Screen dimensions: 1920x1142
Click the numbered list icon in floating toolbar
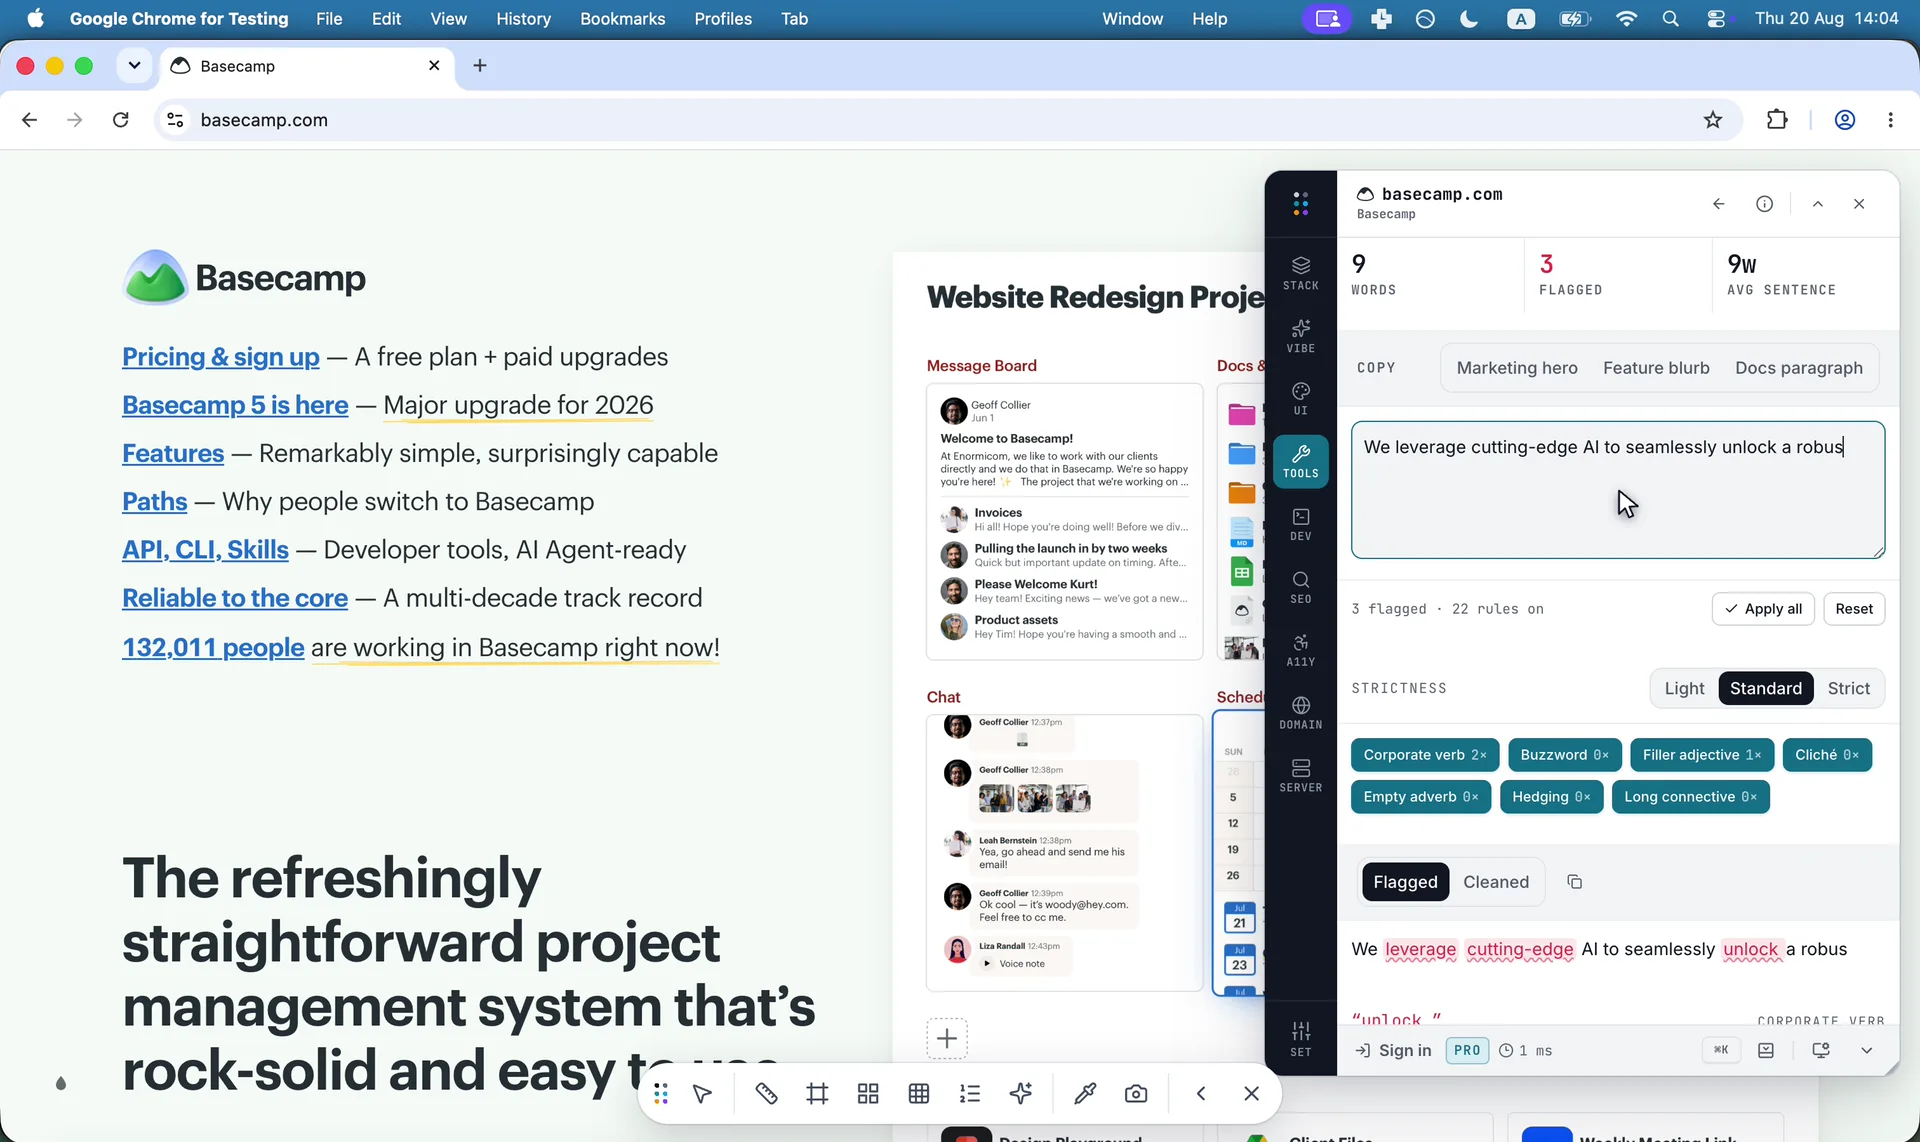coord(970,1094)
